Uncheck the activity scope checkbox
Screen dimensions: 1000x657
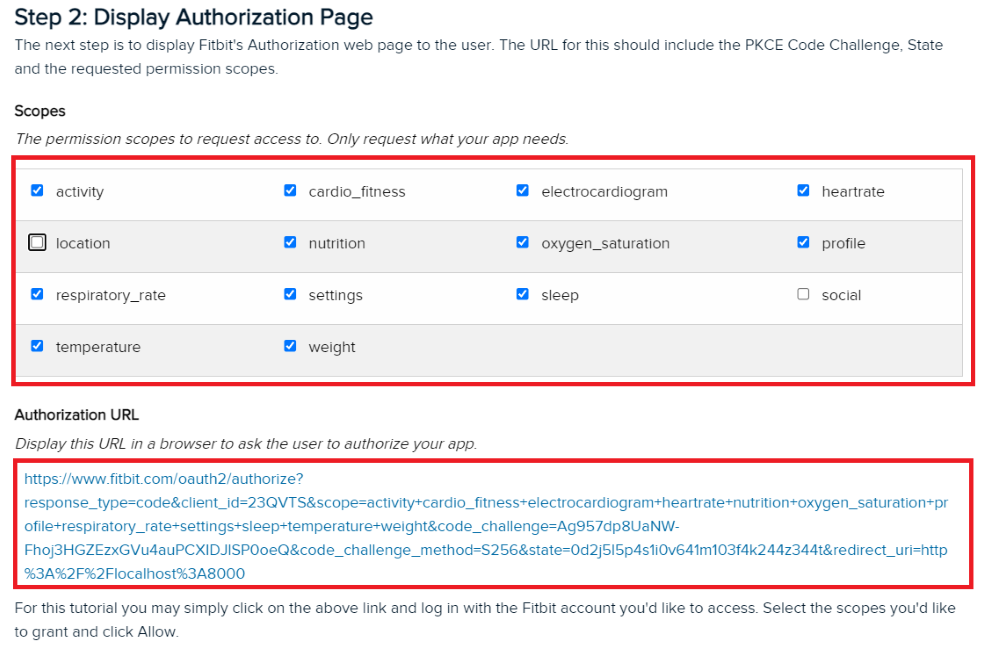pos(37,191)
